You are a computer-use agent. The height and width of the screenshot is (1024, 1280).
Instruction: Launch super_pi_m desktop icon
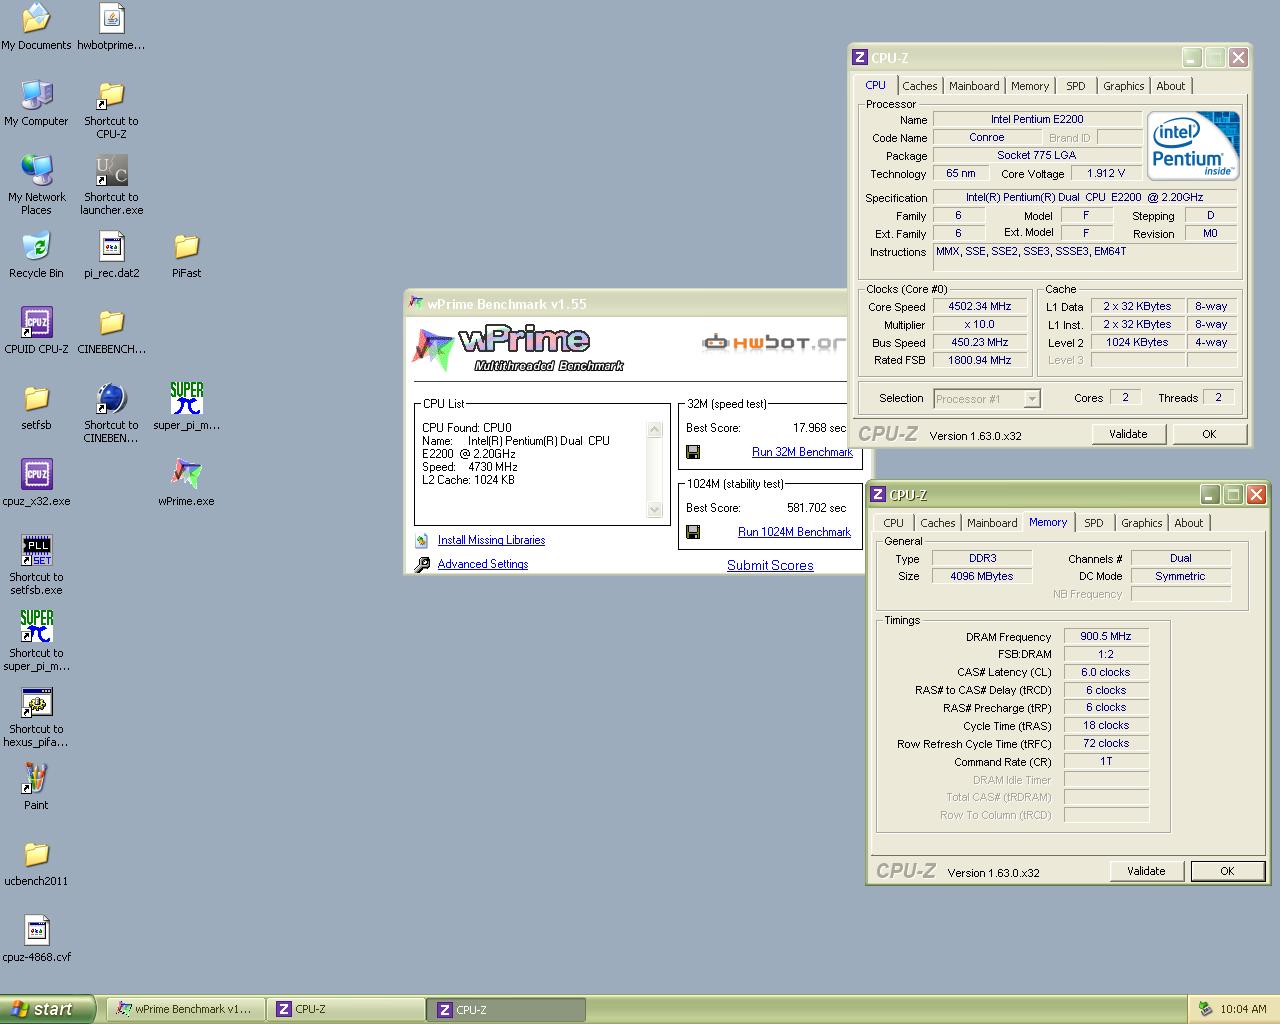[186, 407]
